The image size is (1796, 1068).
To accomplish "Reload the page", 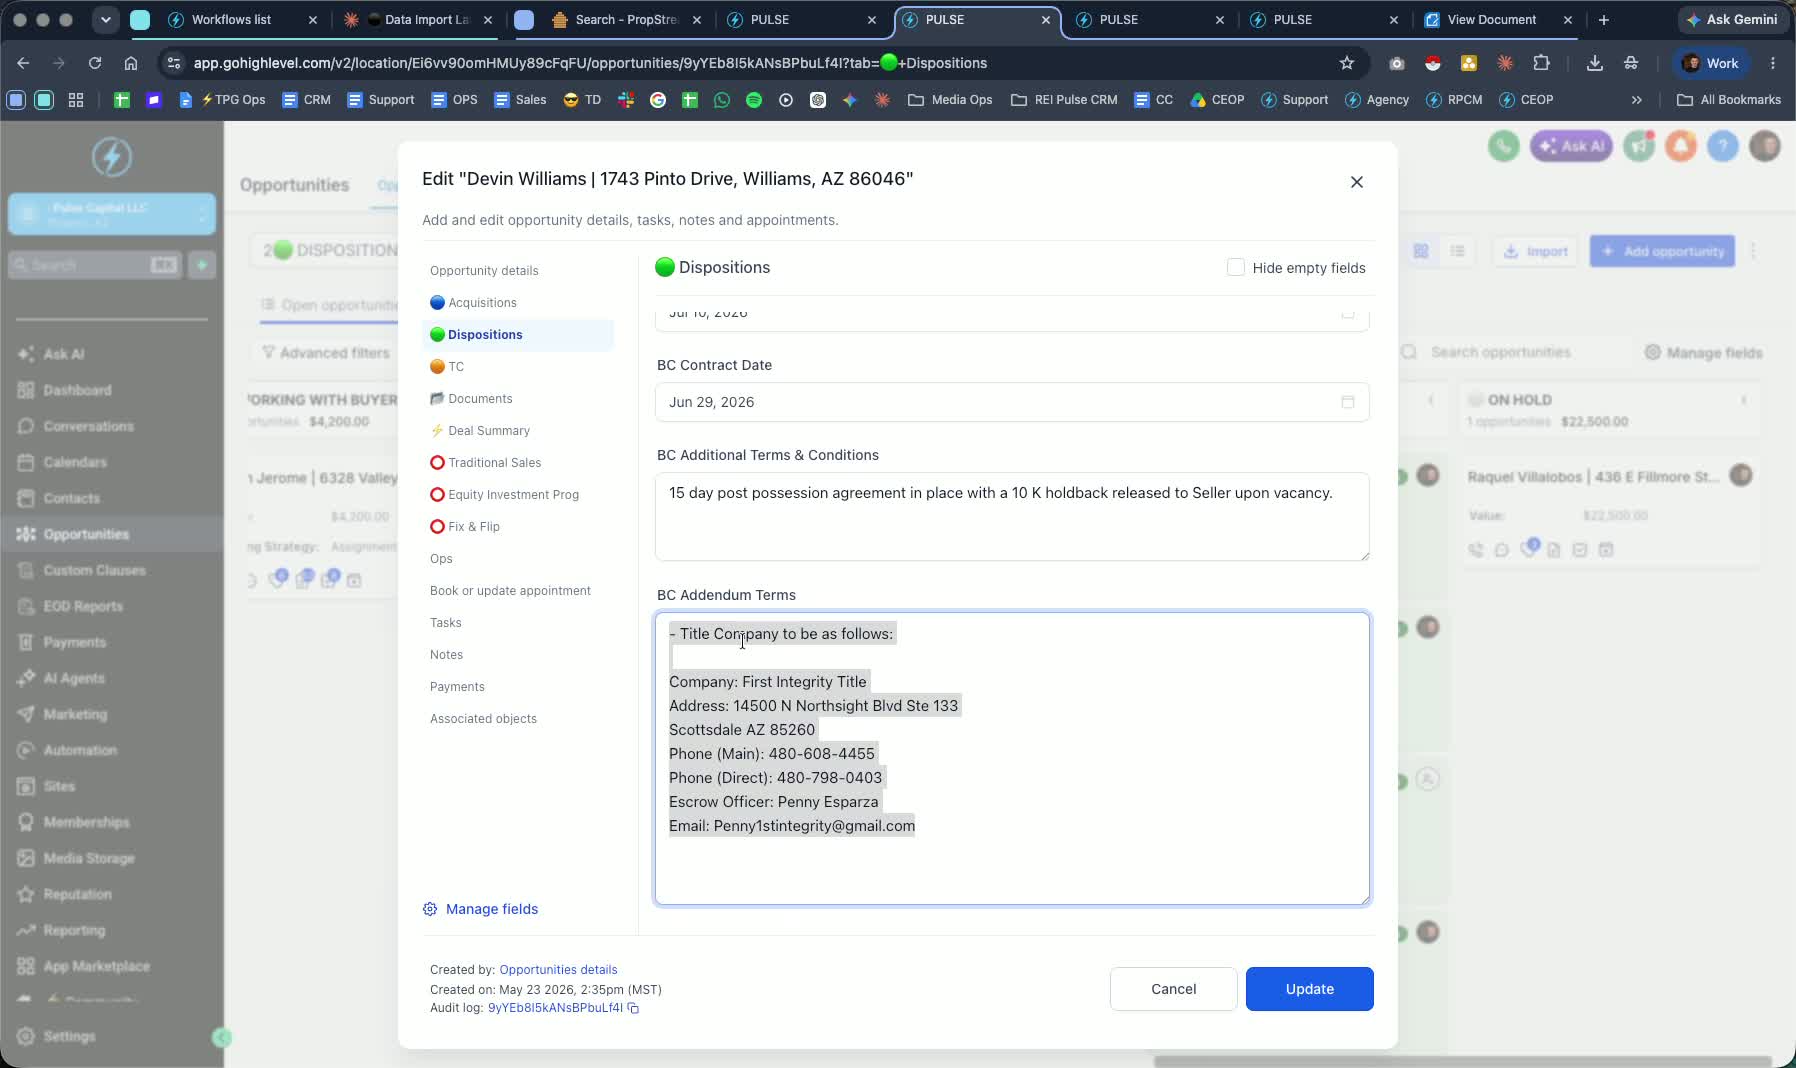I will (x=95, y=63).
